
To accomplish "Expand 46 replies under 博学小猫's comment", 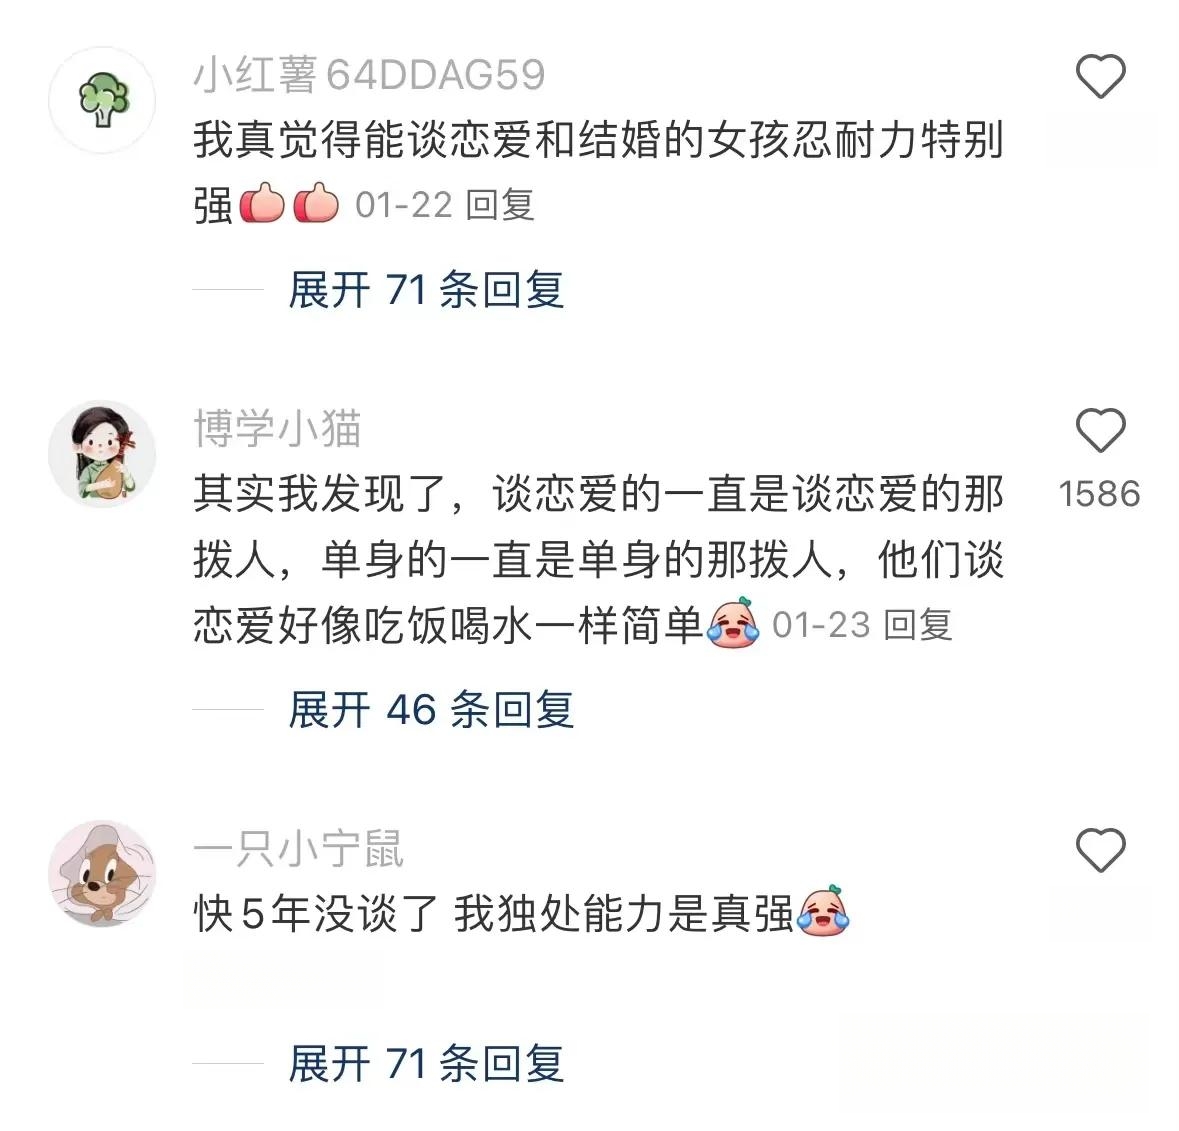I will pos(432,709).
